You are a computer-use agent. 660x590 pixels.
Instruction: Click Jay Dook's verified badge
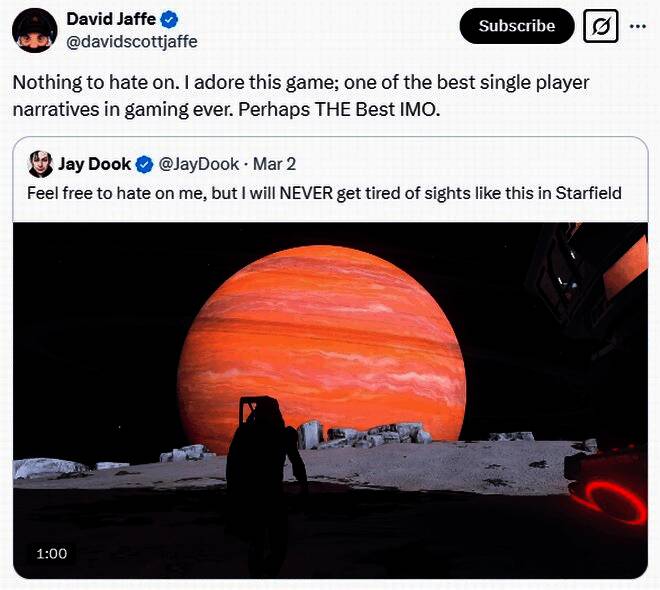point(144,165)
